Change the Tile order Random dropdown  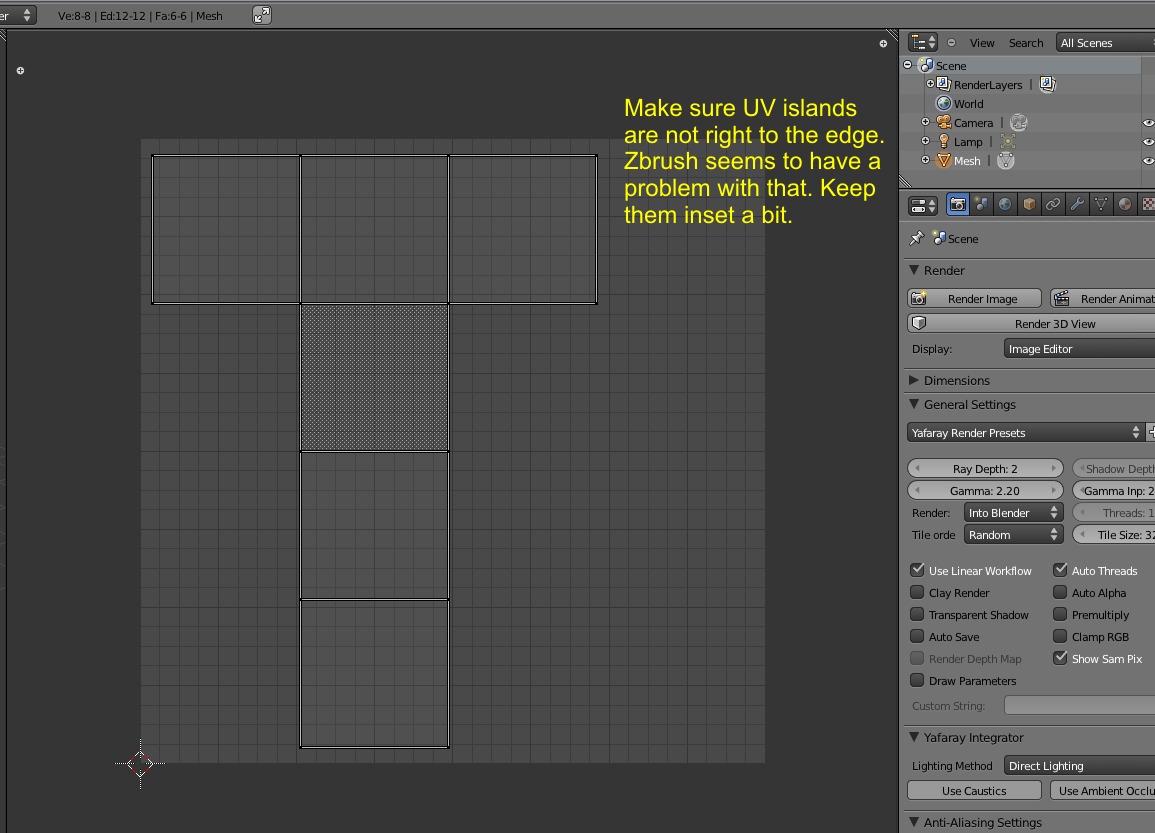coord(1012,534)
